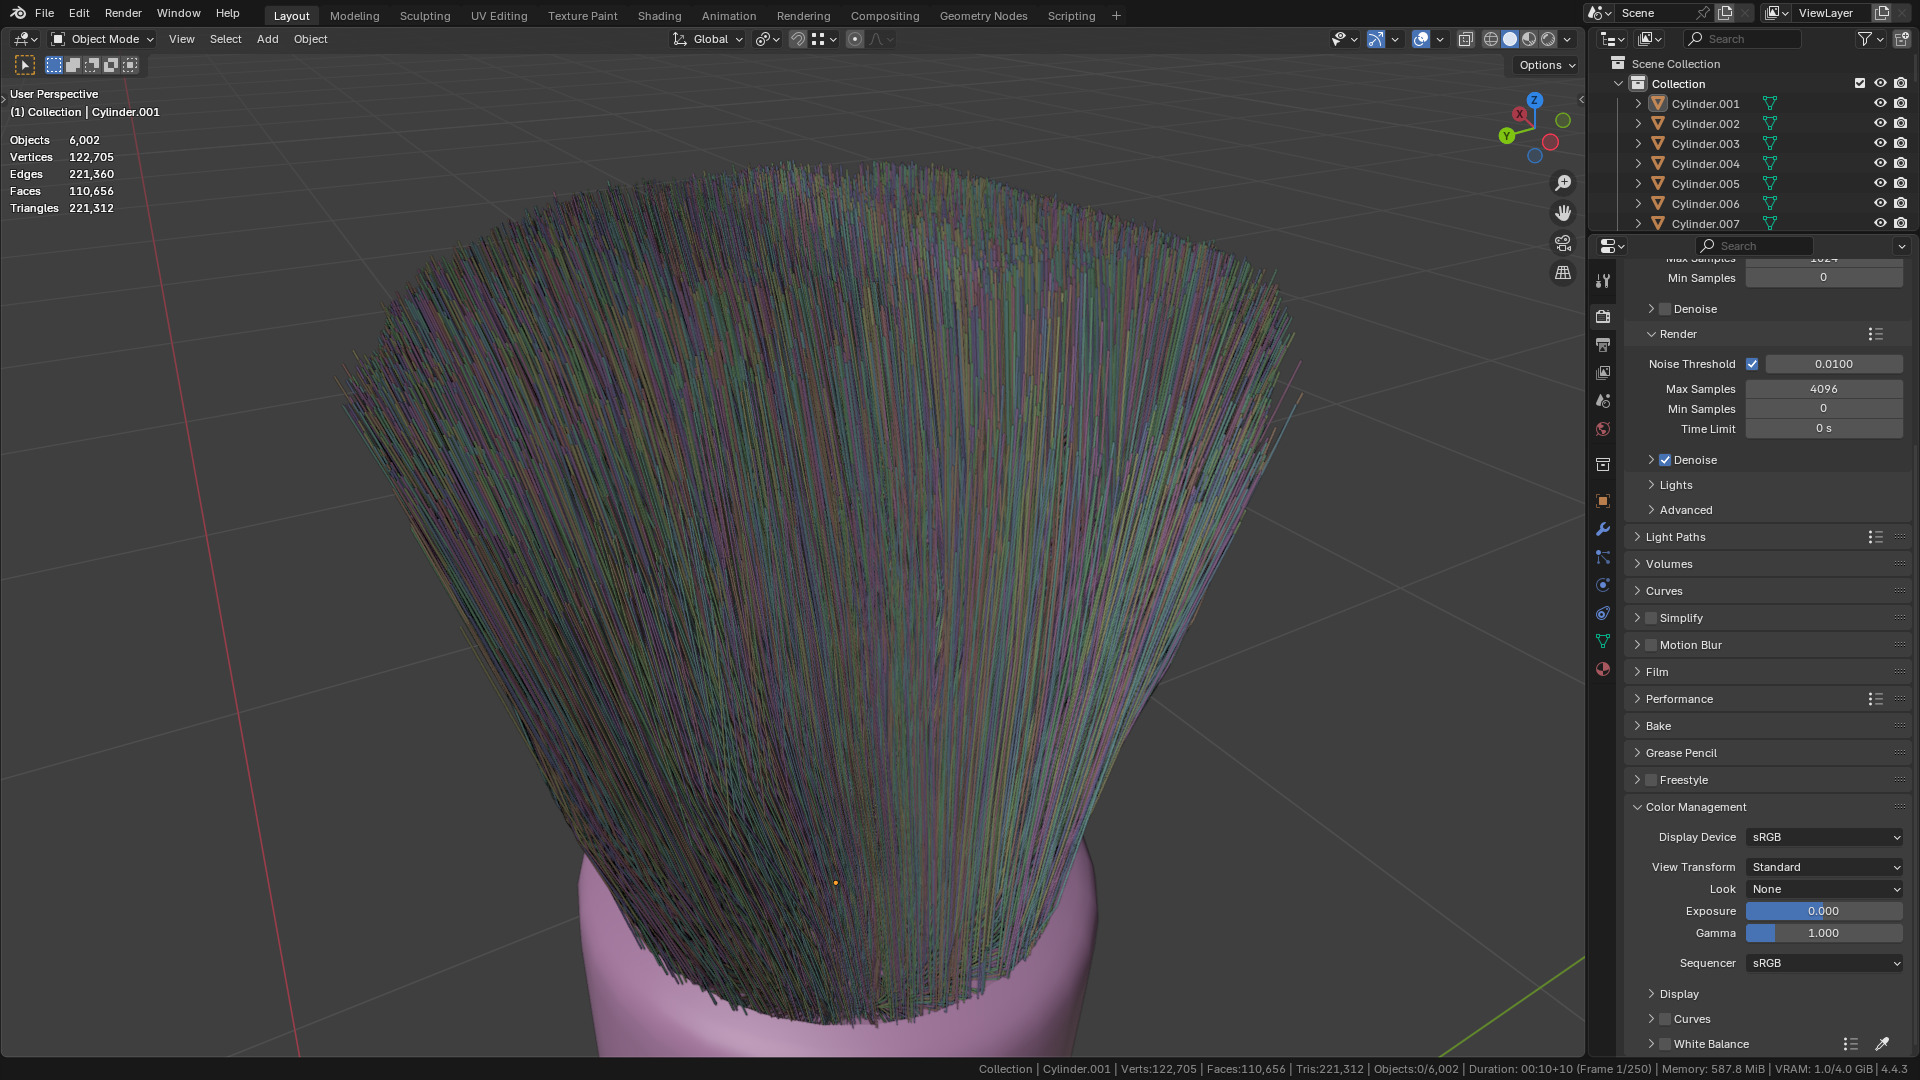The width and height of the screenshot is (1920, 1080).
Task: Switch to solid viewport shading
Action: [1510, 39]
